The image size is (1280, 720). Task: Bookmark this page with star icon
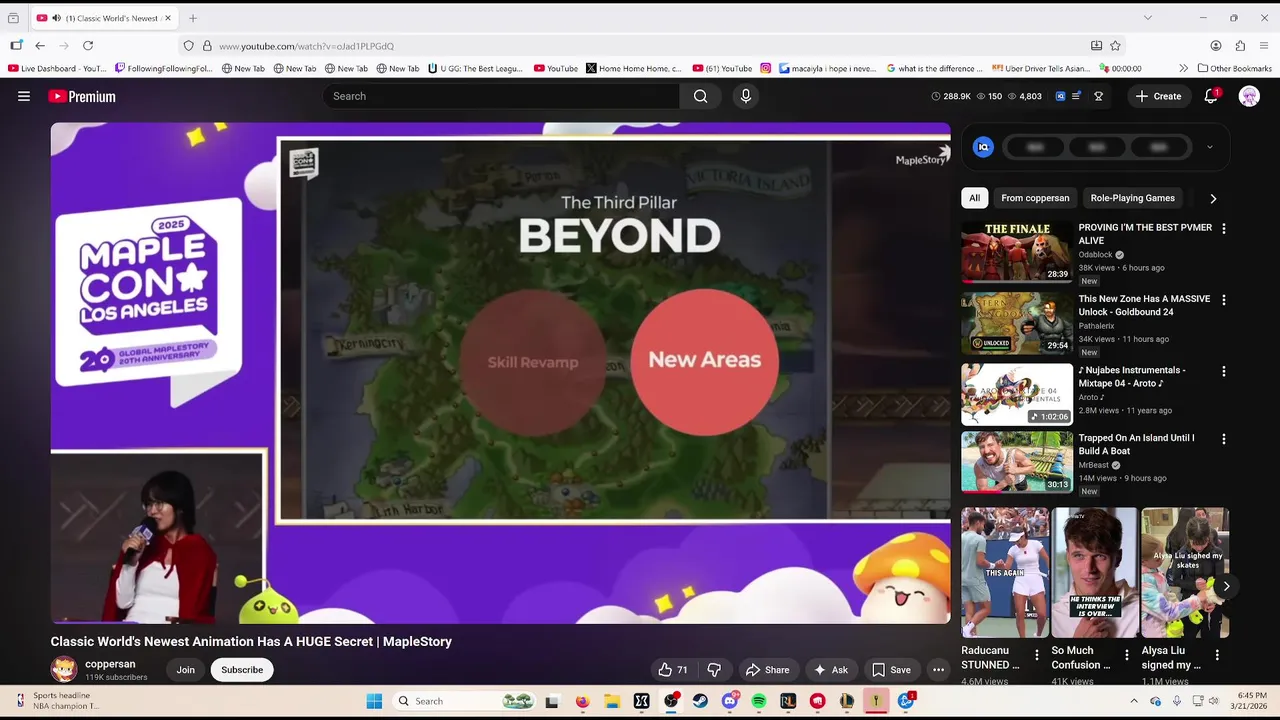pos(1115,46)
